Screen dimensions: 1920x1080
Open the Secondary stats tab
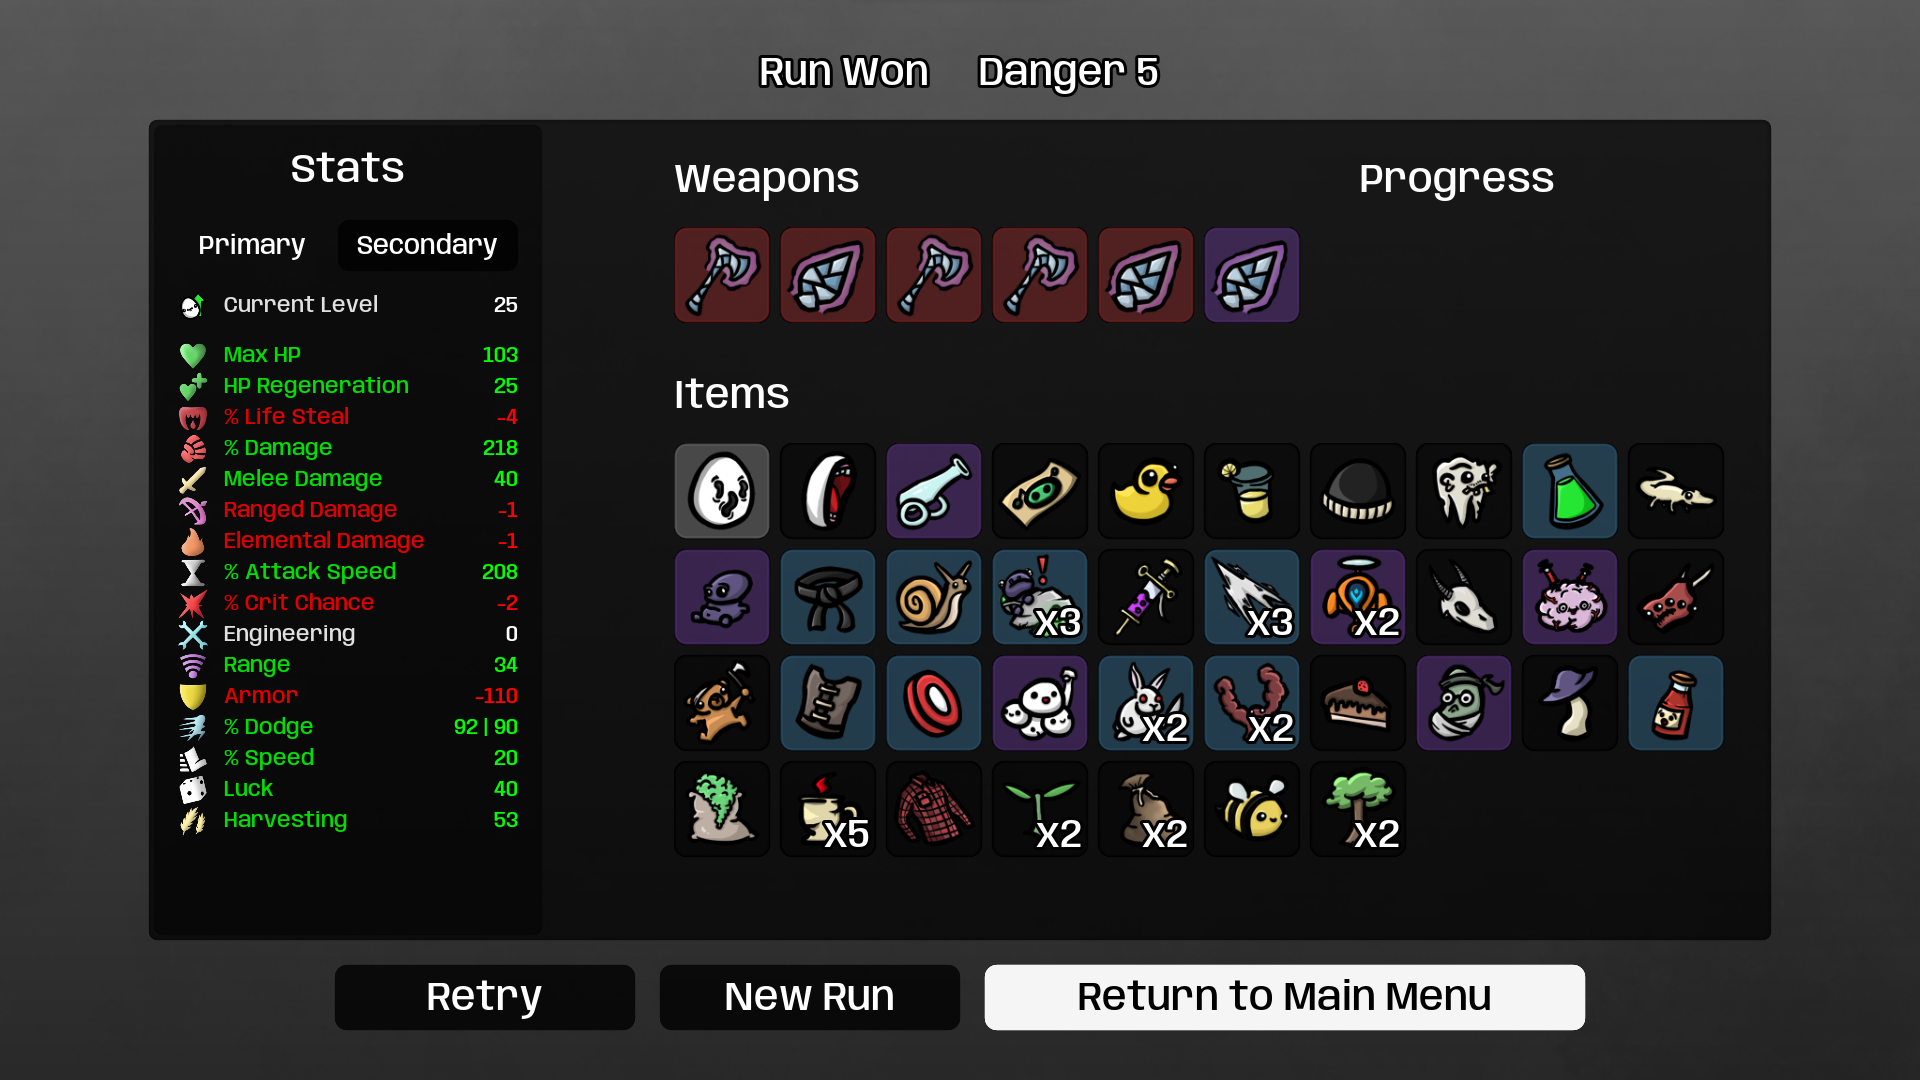pos(427,245)
